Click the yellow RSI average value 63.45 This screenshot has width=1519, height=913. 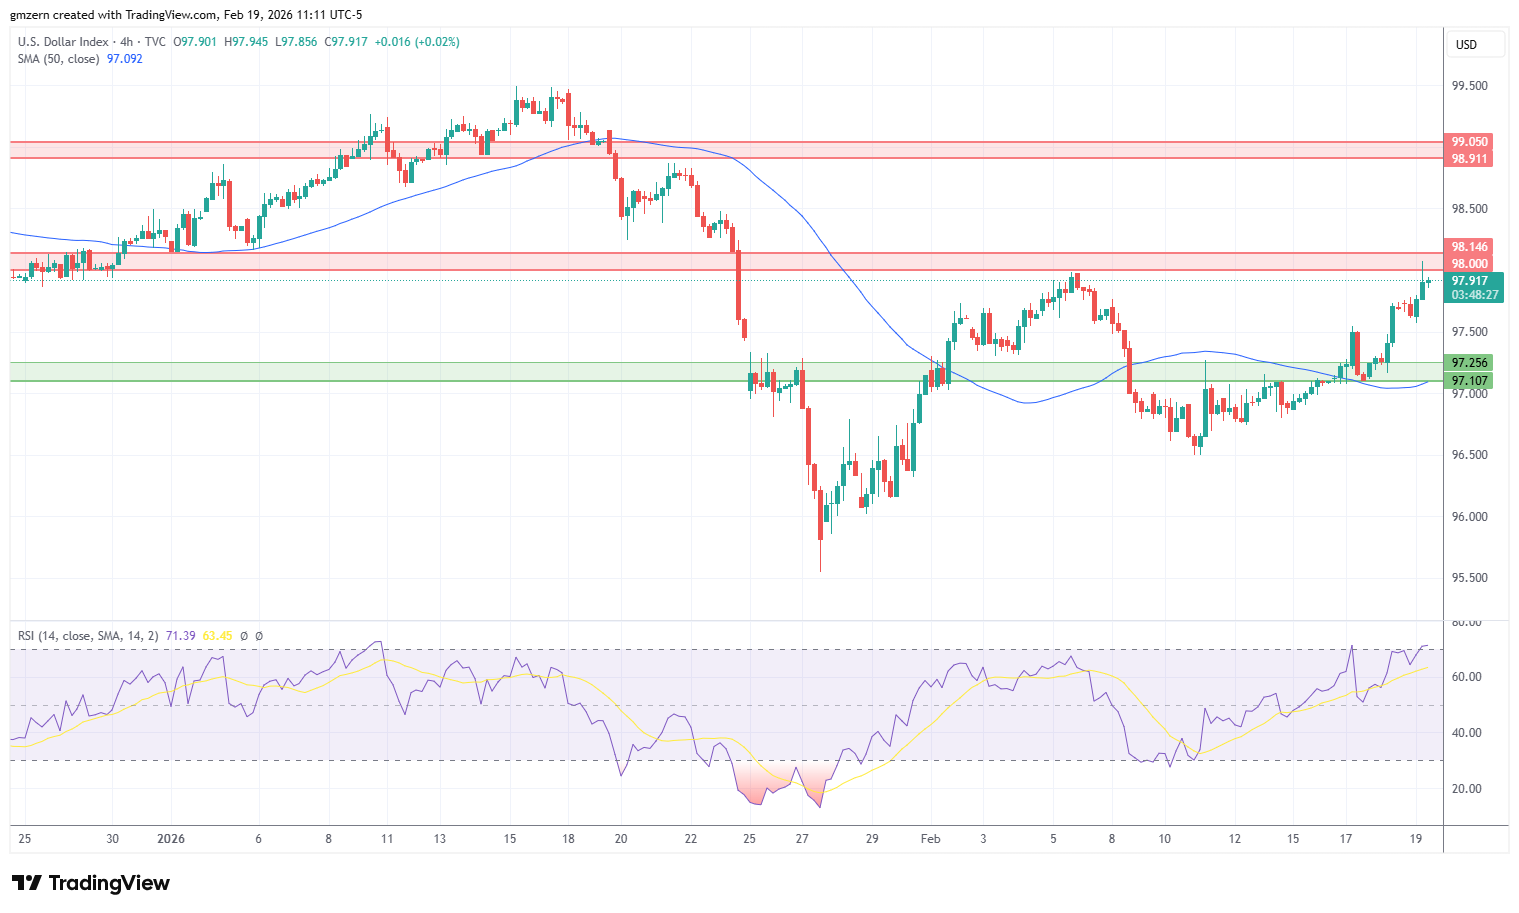coord(217,636)
